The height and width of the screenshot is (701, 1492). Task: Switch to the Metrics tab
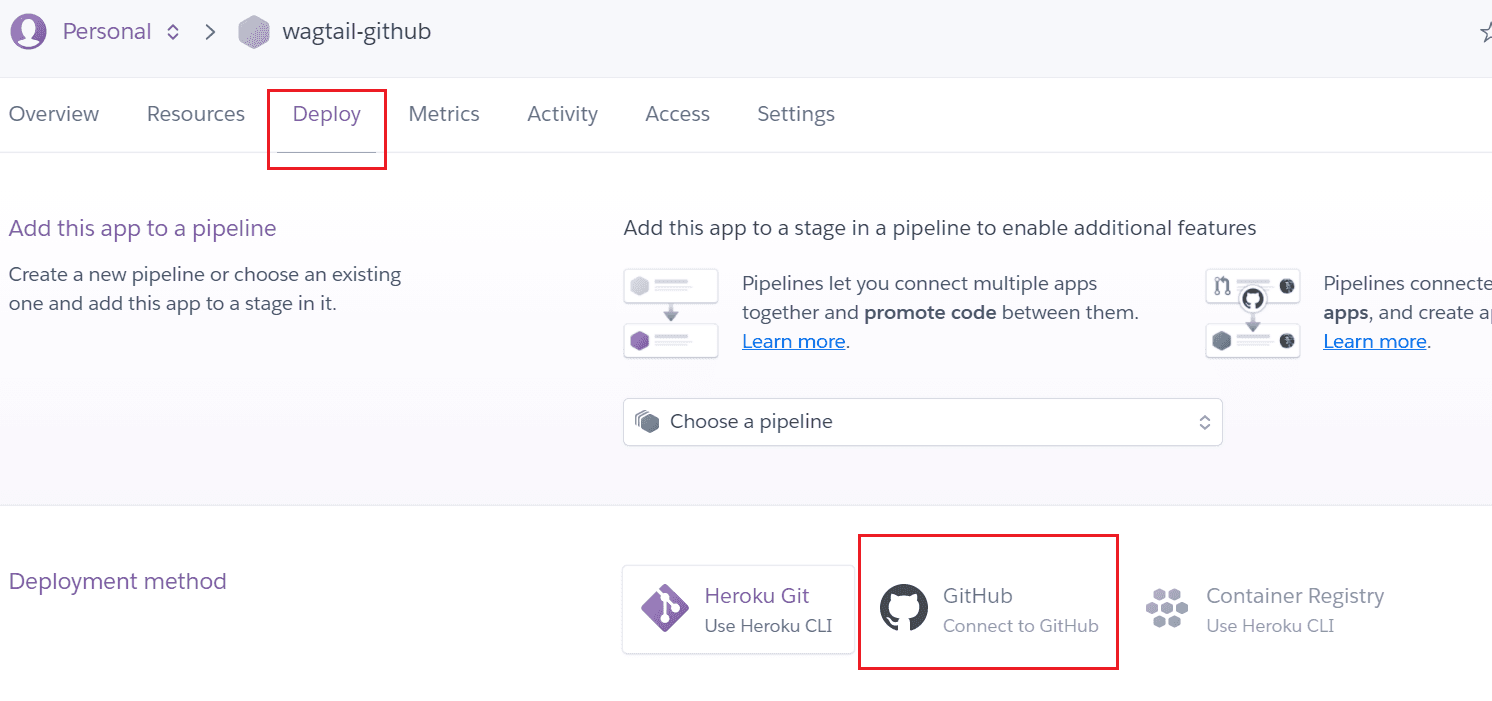444,114
